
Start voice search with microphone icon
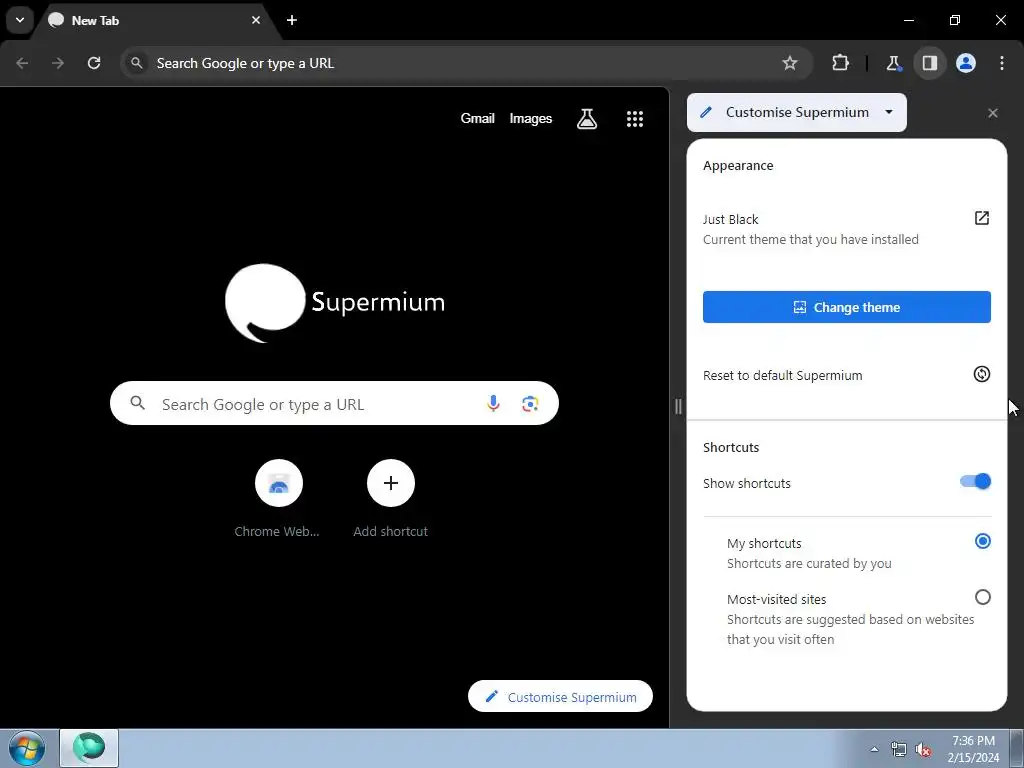pos(493,404)
